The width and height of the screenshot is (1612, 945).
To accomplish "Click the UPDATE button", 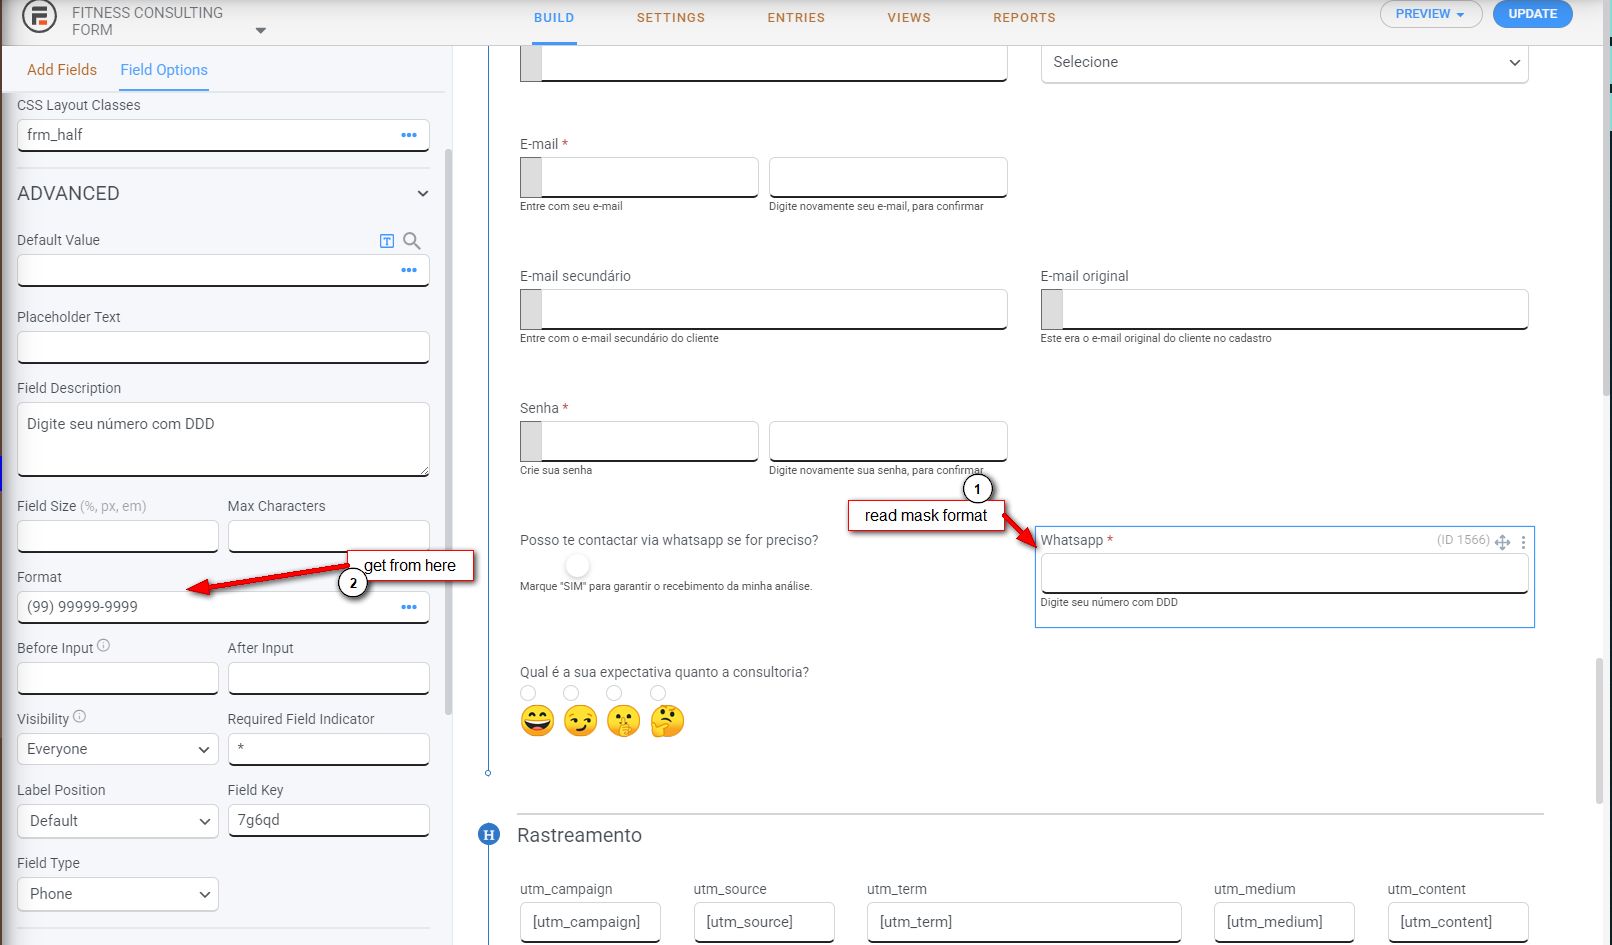I will point(1533,14).
